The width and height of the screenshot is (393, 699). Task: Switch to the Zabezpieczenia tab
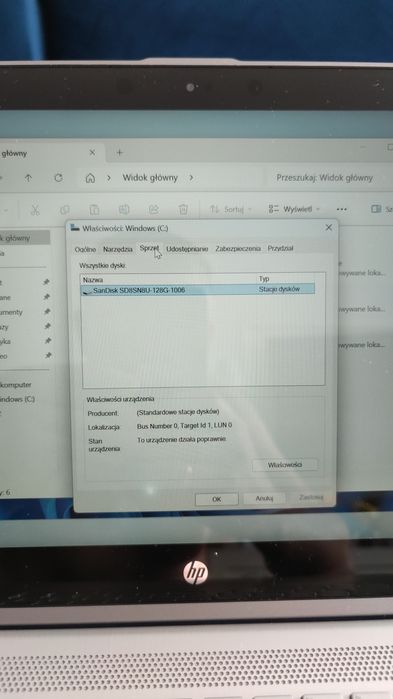click(237, 249)
